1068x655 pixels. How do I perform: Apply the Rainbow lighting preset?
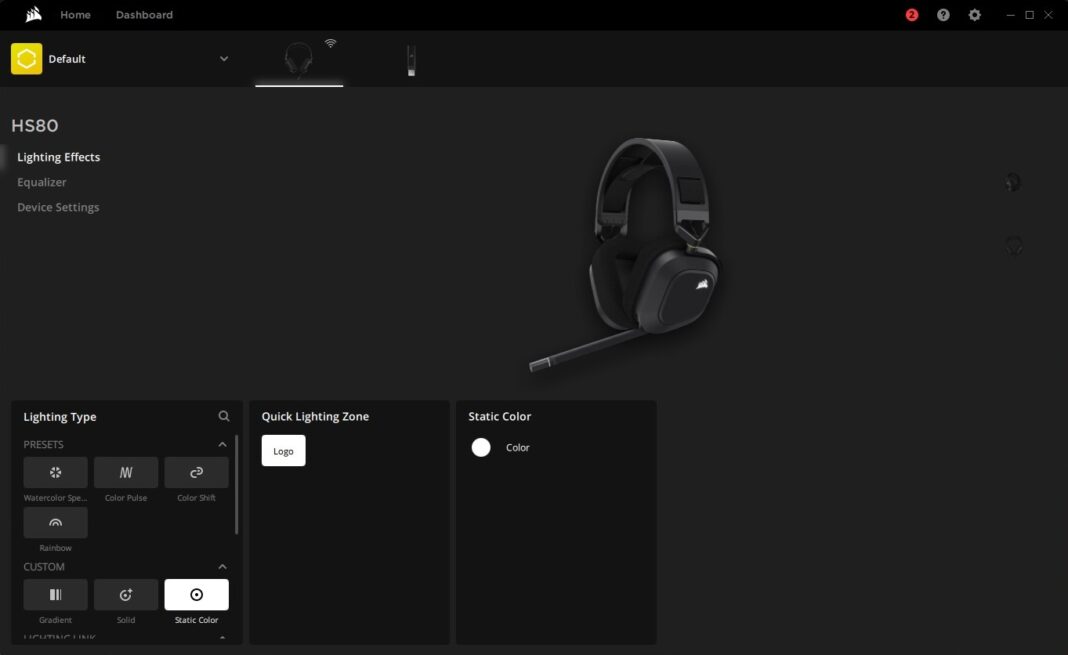pos(55,522)
